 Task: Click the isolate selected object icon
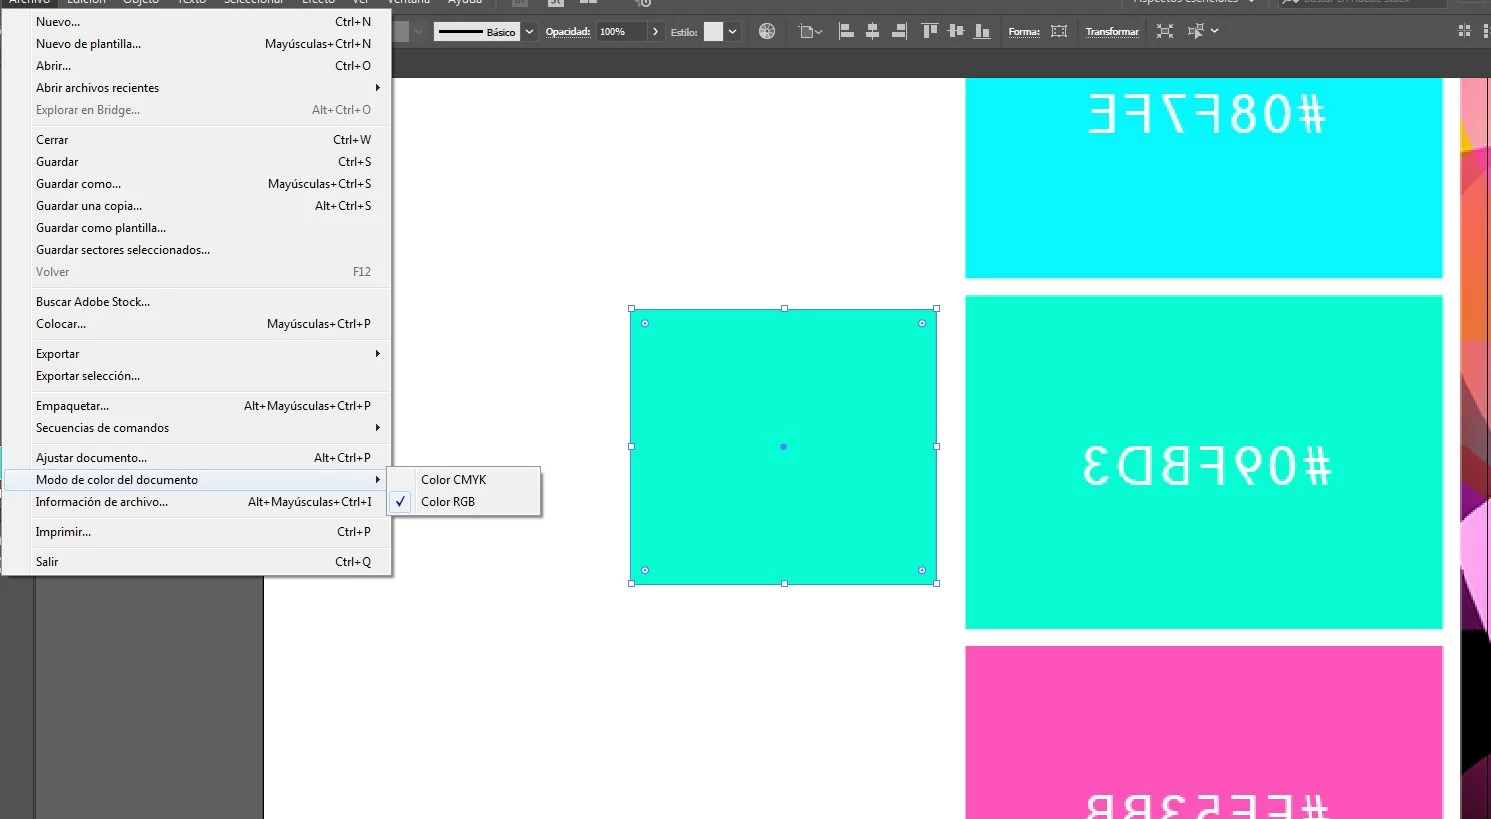1165,31
